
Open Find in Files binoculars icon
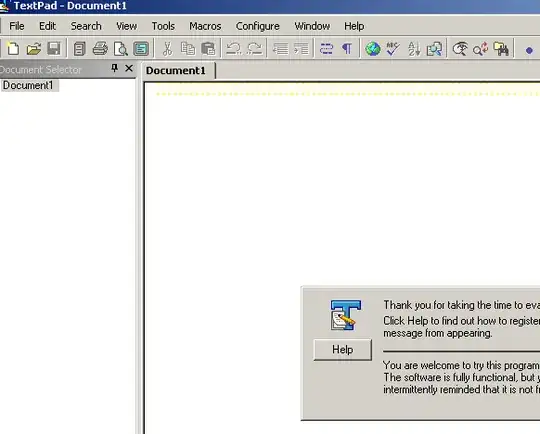pyautogui.click(x=501, y=49)
